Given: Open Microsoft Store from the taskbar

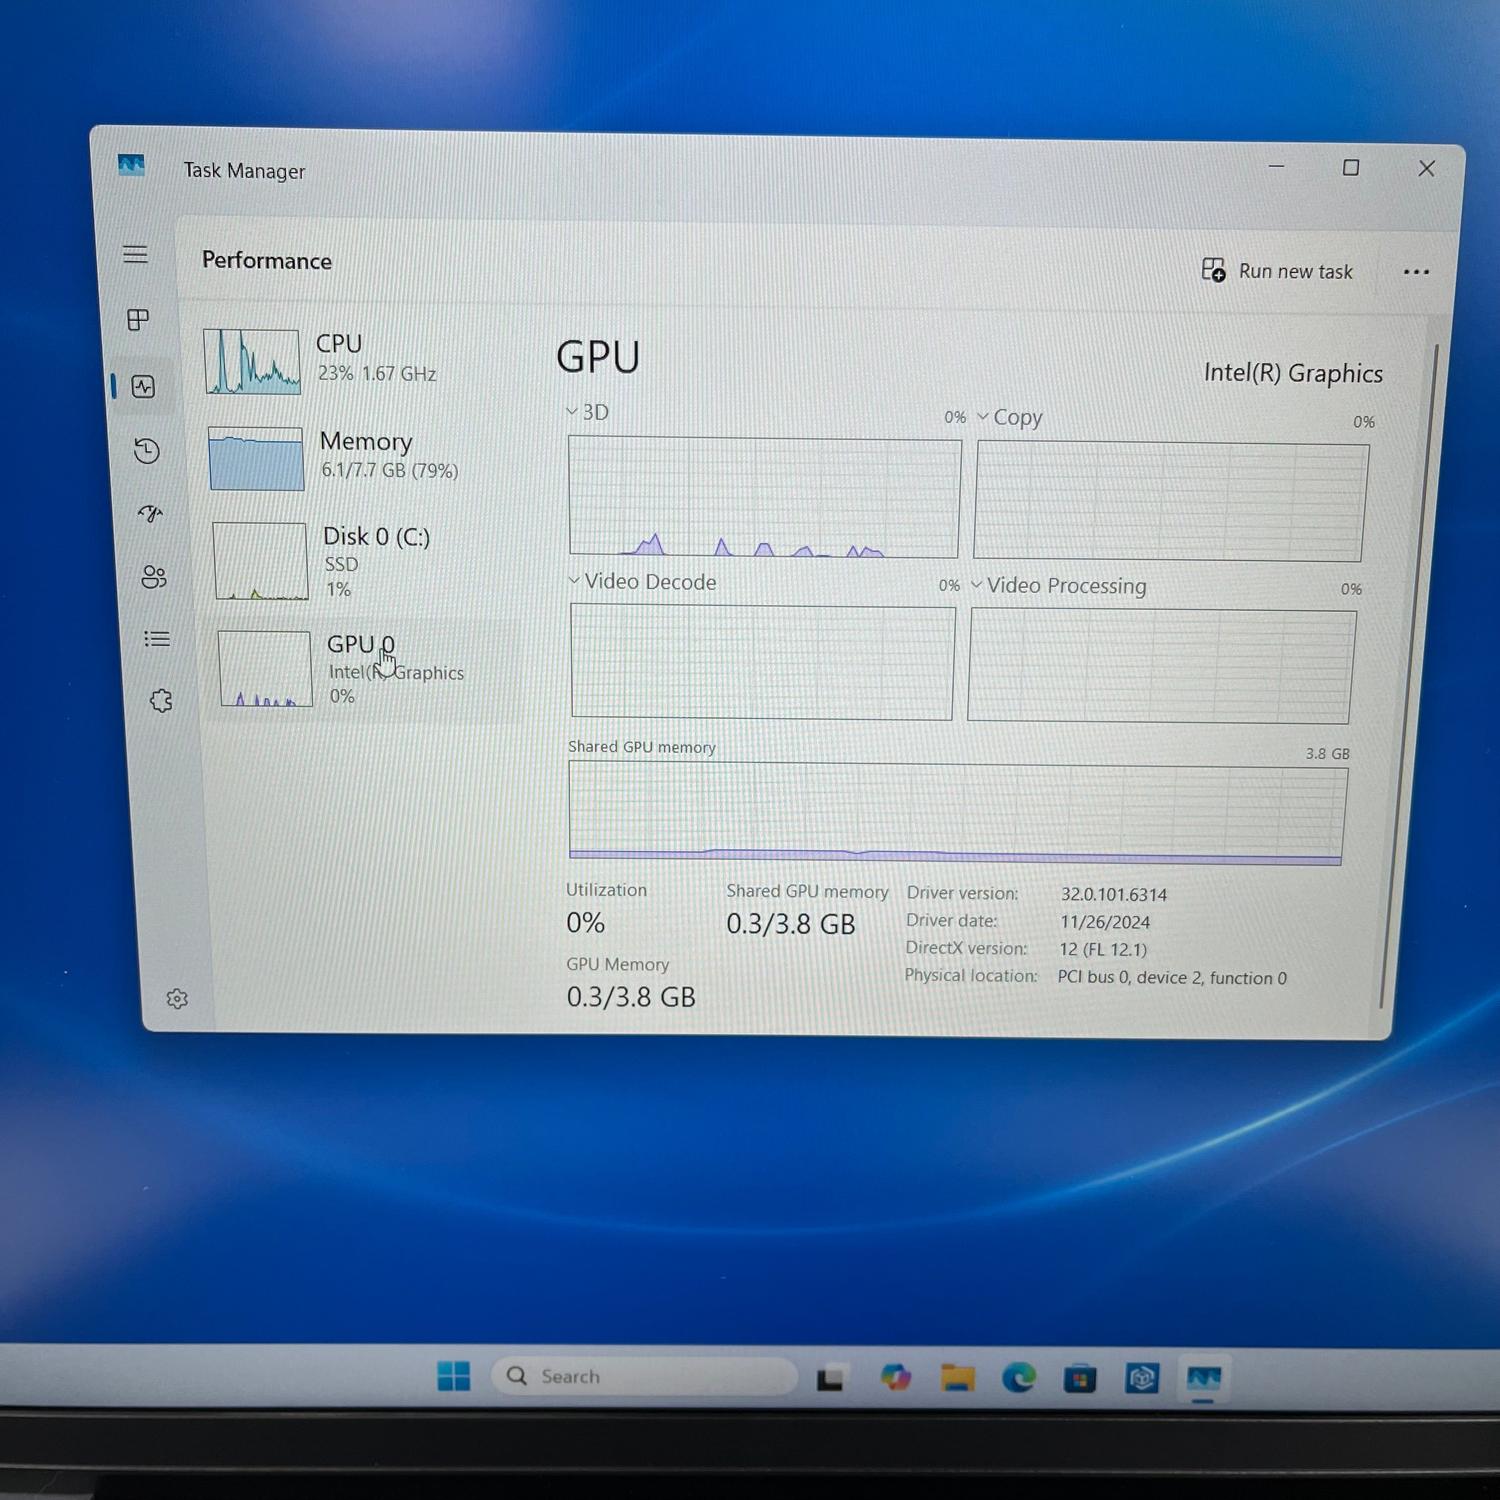Looking at the screenshot, I should coord(1080,1379).
